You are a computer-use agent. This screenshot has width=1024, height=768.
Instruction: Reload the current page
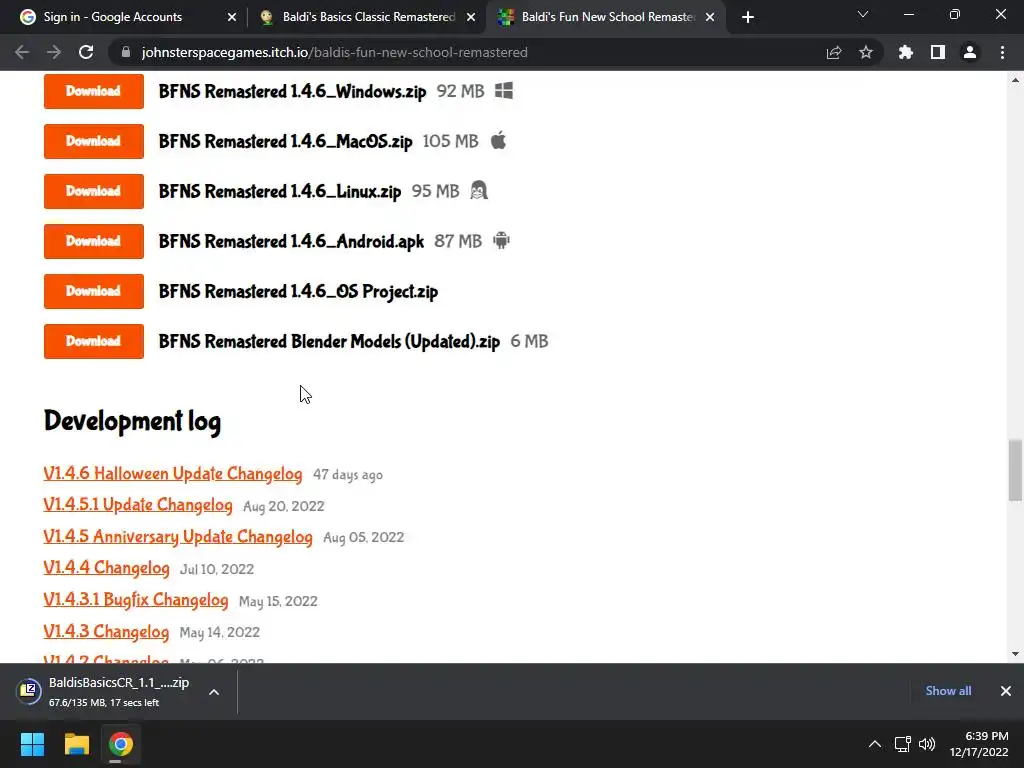pos(86,52)
